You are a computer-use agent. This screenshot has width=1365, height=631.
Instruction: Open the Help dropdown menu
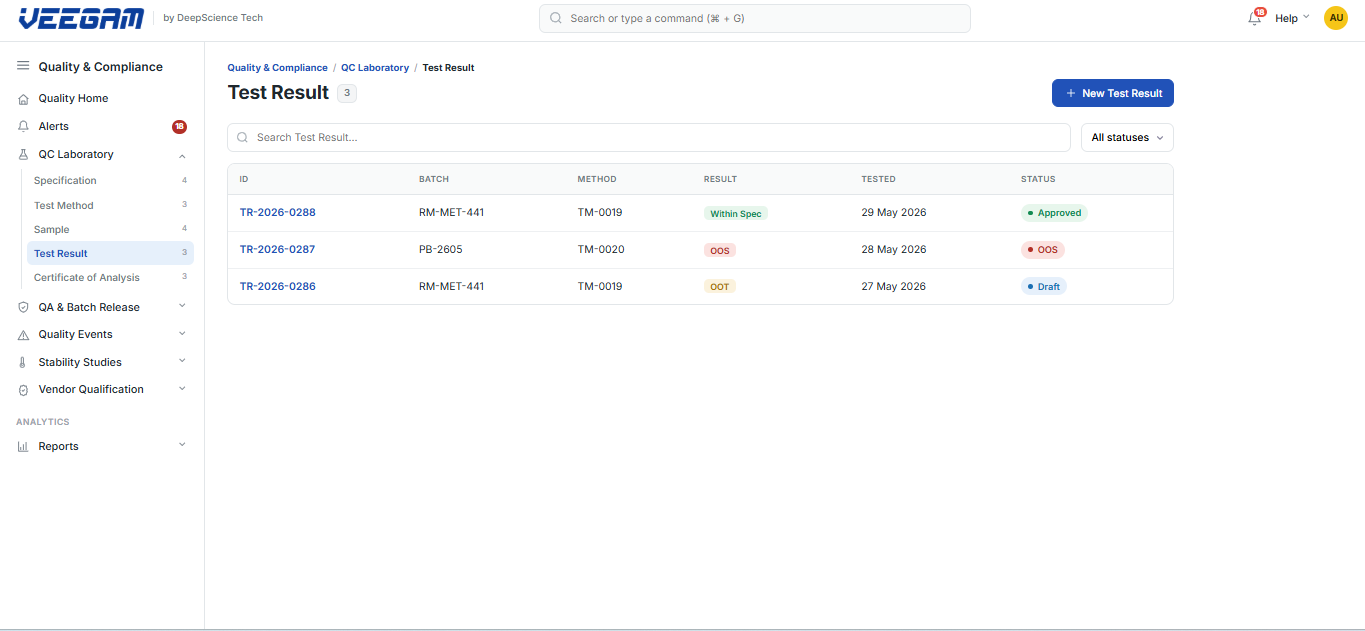click(x=1292, y=18)
